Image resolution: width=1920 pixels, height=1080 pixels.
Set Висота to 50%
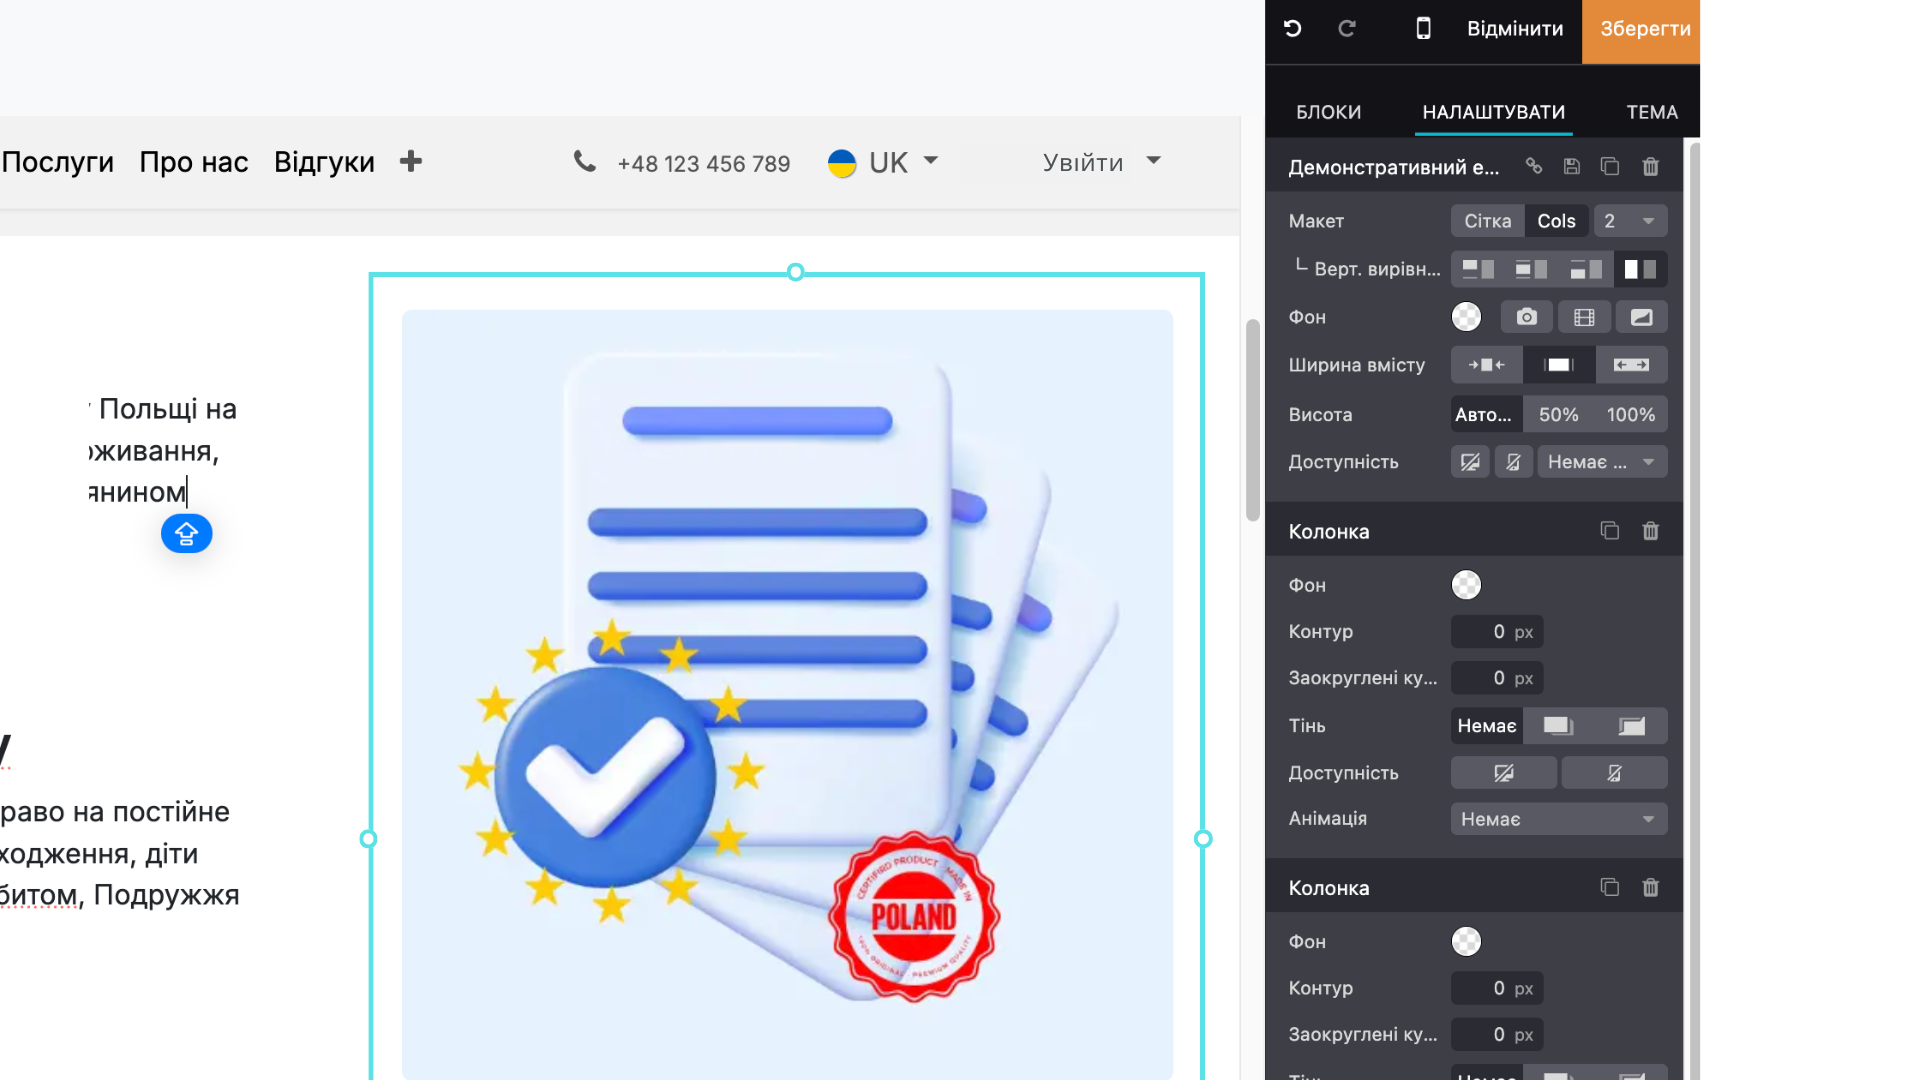click(x=1558, y=414)
